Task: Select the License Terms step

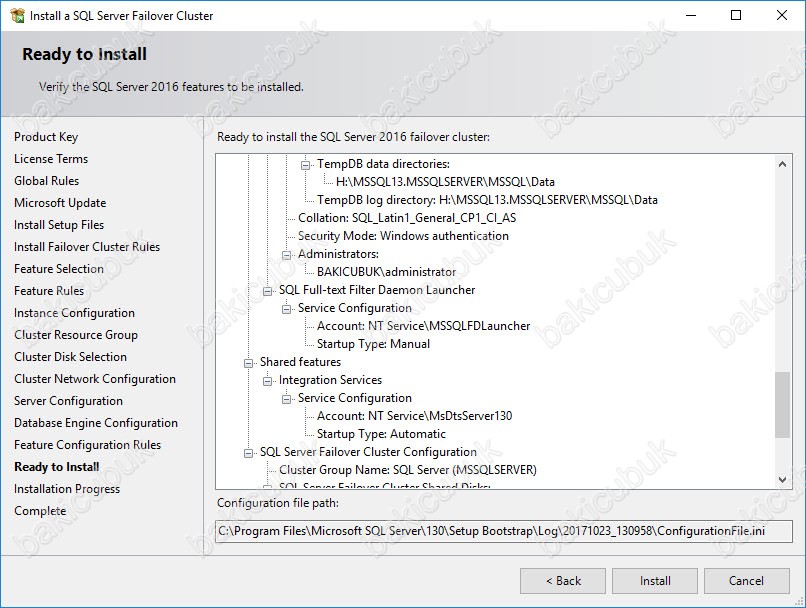Action: [x=51, y=159]
